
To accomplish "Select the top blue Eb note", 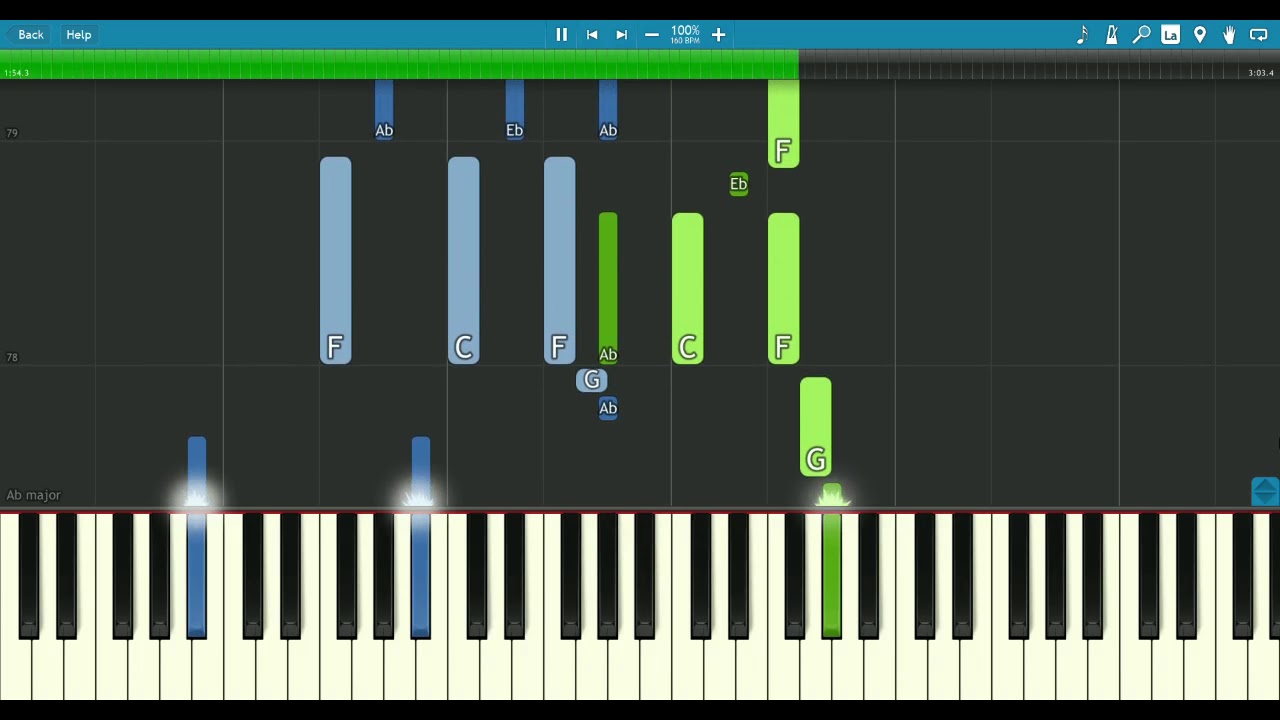I will coord(515,110).
